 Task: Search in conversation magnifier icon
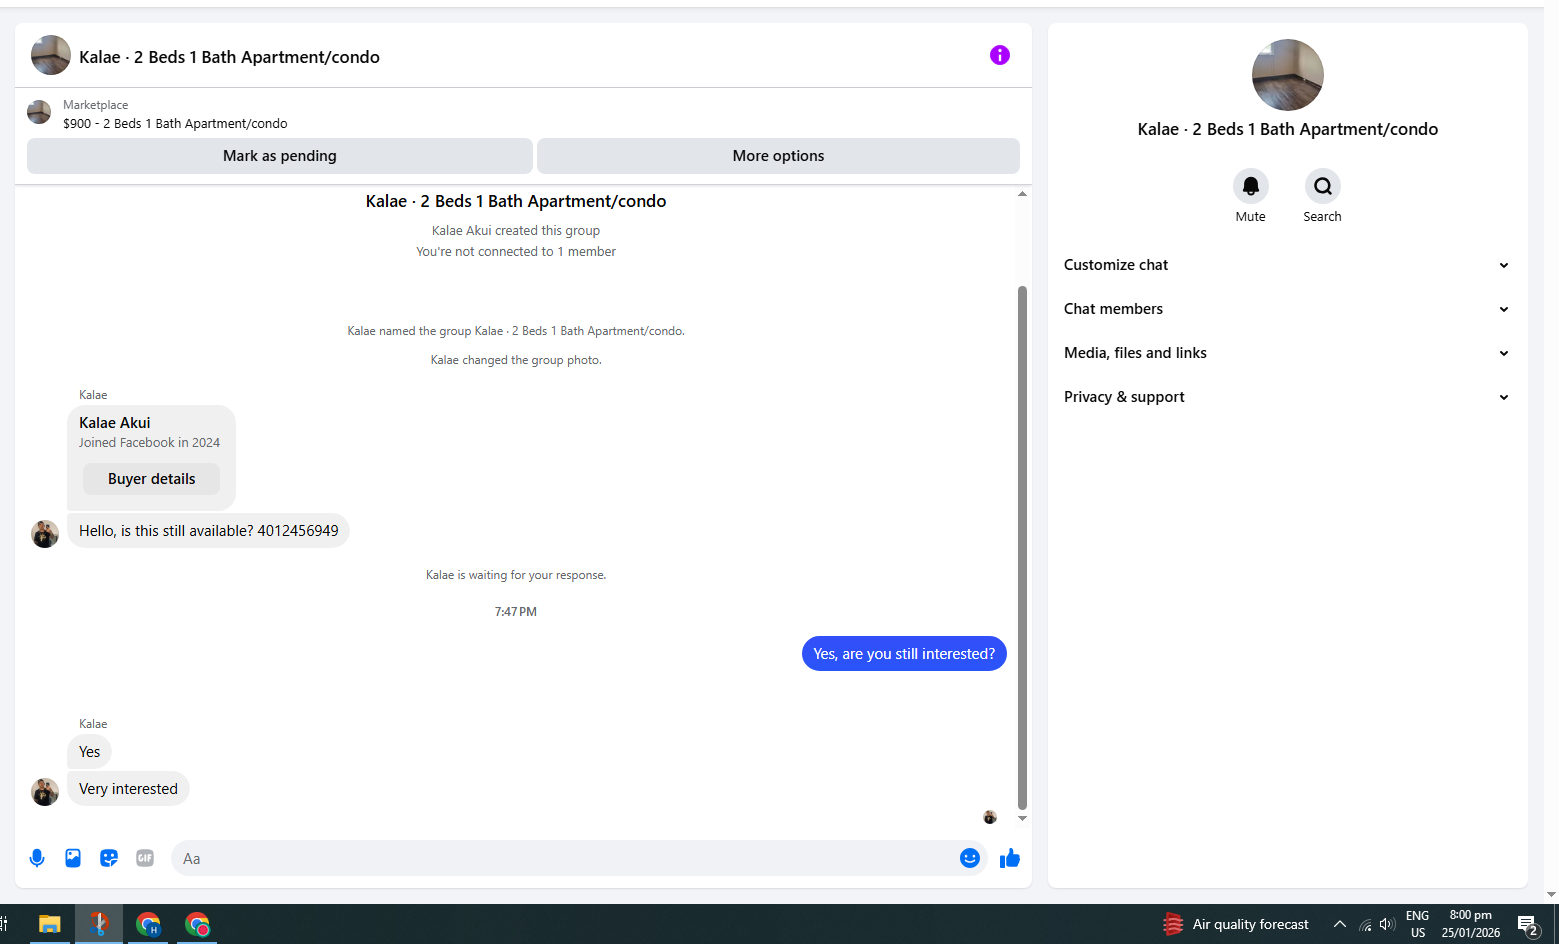[x=1322, y=186]
